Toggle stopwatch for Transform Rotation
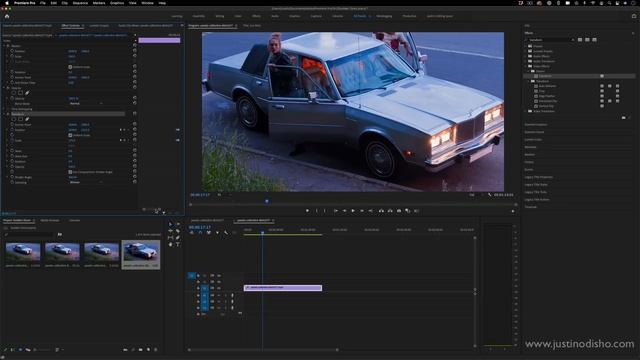The image size is (640, 360). click(12, 161)
